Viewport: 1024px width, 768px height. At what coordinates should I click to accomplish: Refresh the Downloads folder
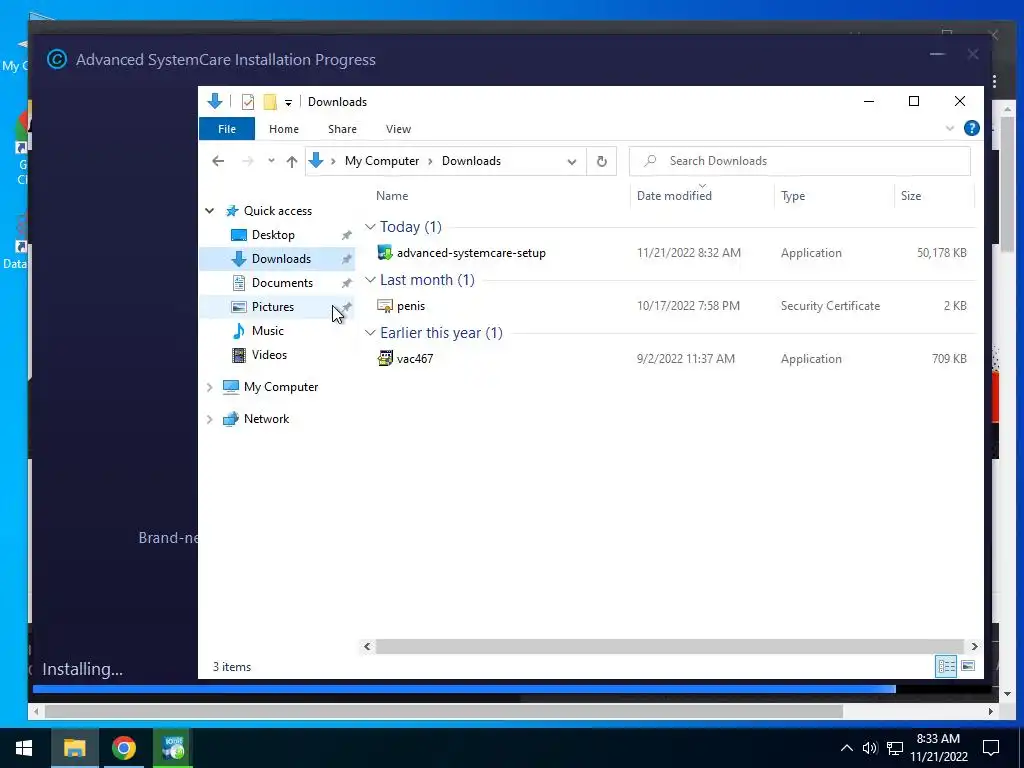click(x=601, y=161)
